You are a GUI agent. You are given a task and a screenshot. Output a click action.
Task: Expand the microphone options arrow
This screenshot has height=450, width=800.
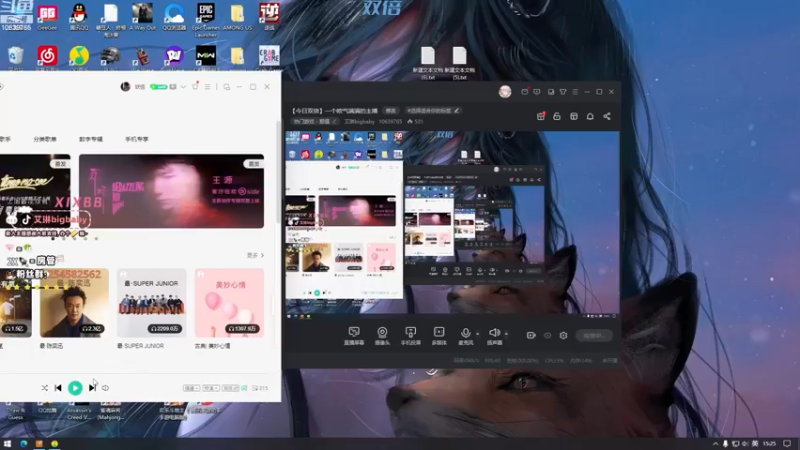[478, 334]
